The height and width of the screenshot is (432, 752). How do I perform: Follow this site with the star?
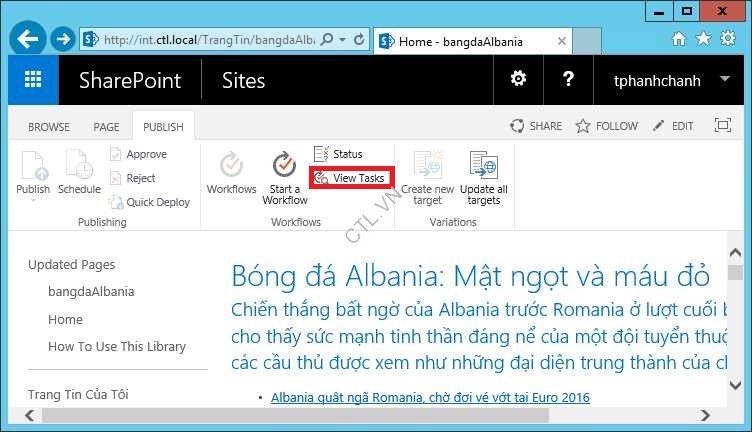tap(606, 126)
